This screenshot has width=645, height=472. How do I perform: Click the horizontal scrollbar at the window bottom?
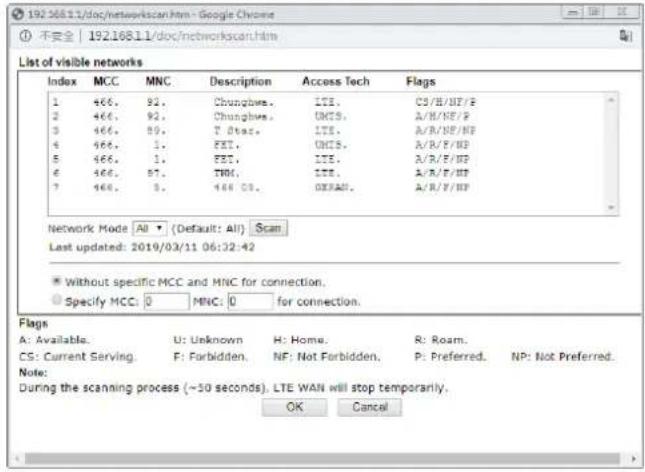(322, 458)
